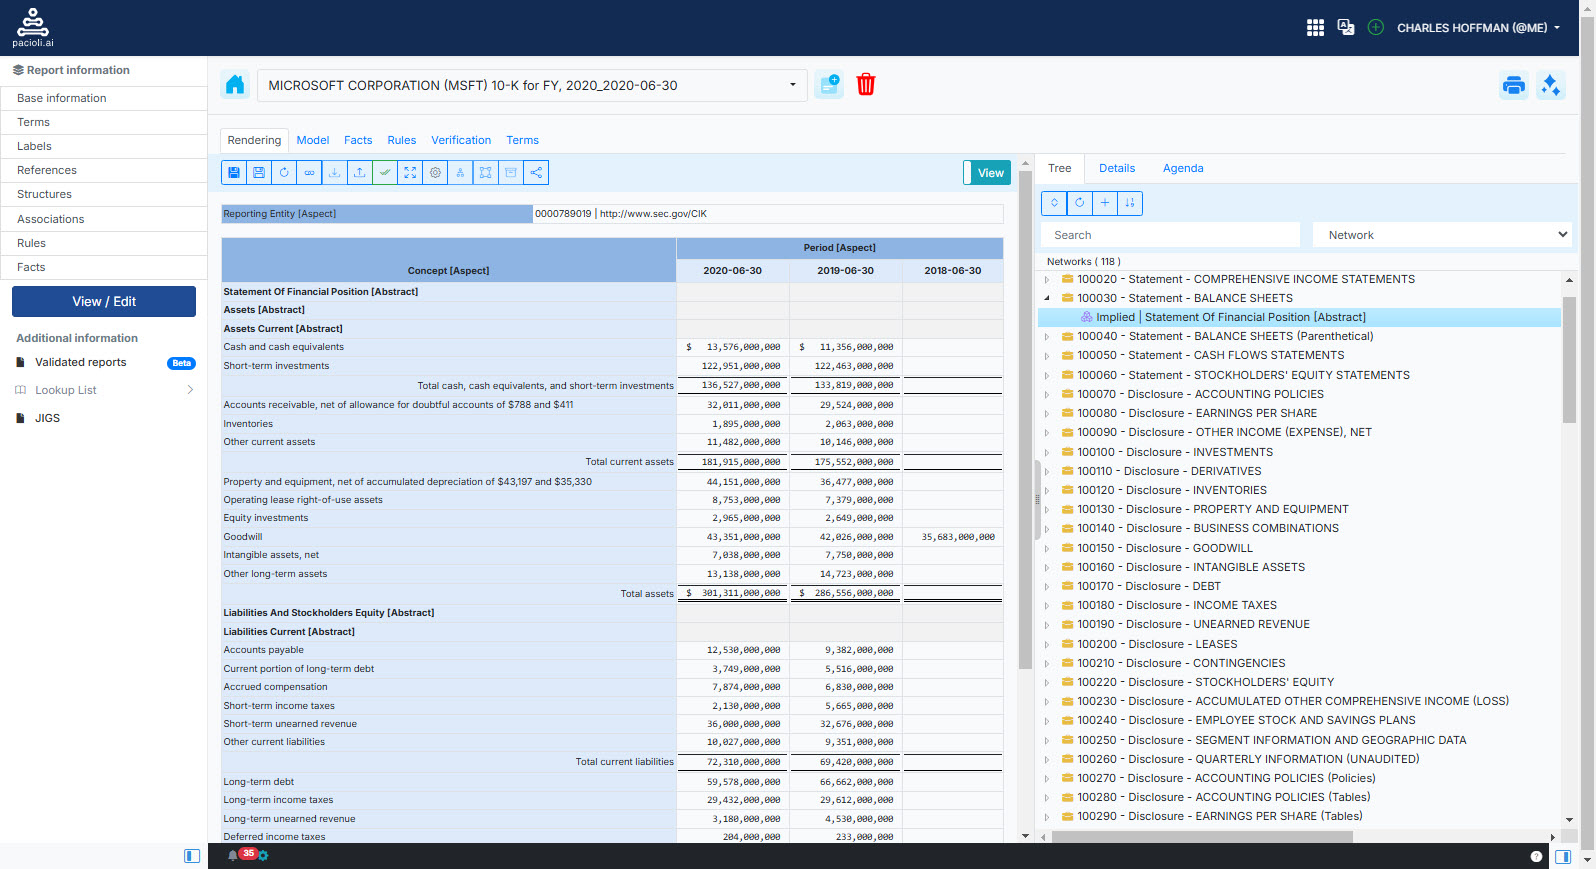Collapse the 100030 BALANCE SHEETS node
This screenshot has height=869, width=1596.
coord(1047,298)
